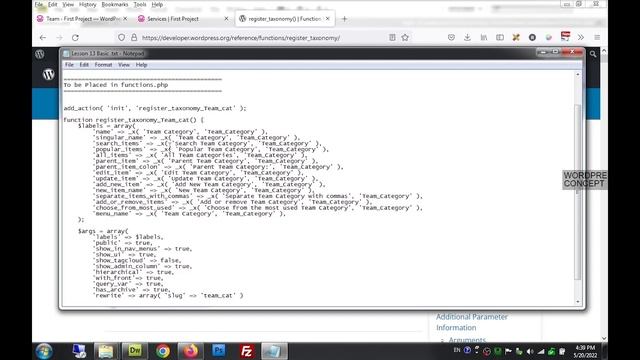The height and width of the screenshot is (360, 640).
Task: Click the Save to Pocket icon
Action: [451, 38]
